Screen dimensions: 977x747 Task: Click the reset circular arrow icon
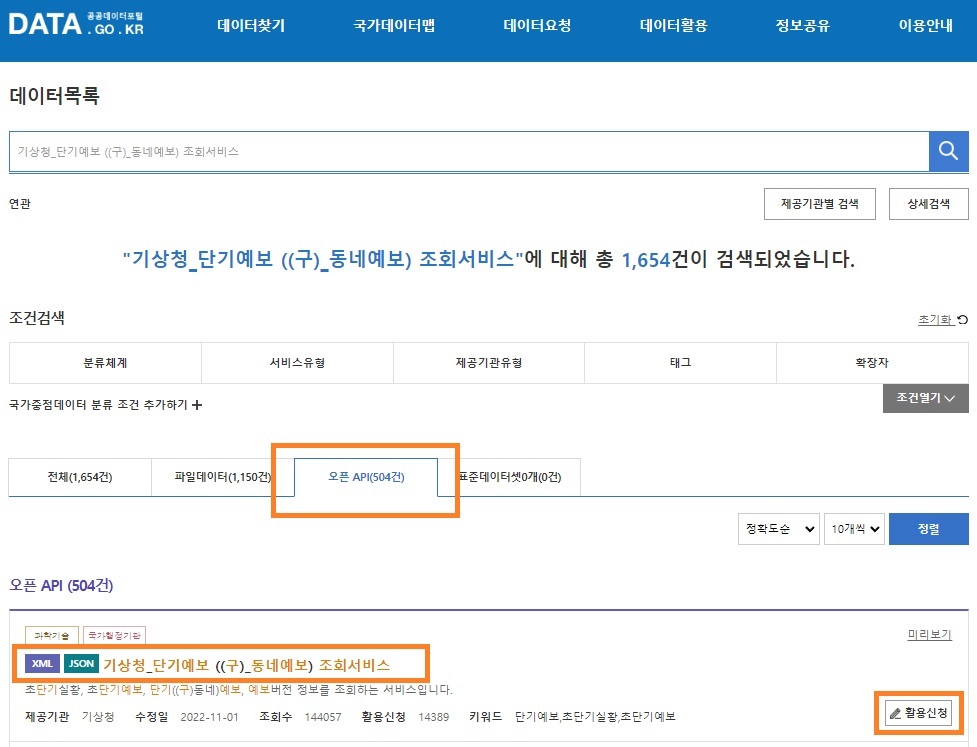click(963, 320)
